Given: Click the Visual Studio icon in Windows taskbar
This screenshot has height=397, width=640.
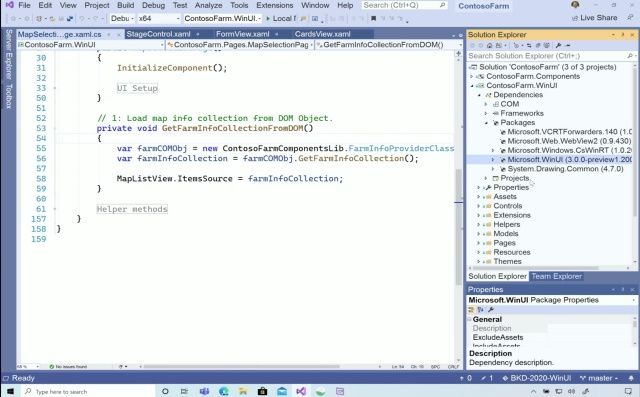Looking at the screenshot, I should pyautogui.click(x=301, y=391).
